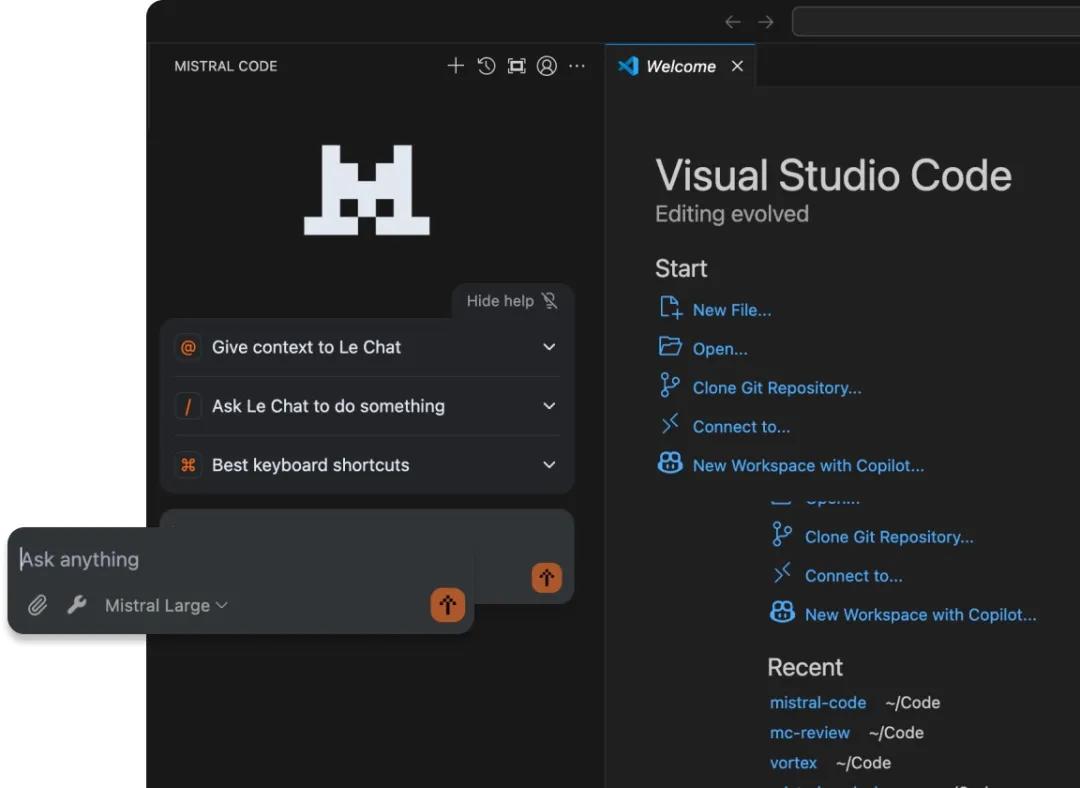Focus the Ask anything input field
Screen dimensions: 1080x788
[240, 559]
